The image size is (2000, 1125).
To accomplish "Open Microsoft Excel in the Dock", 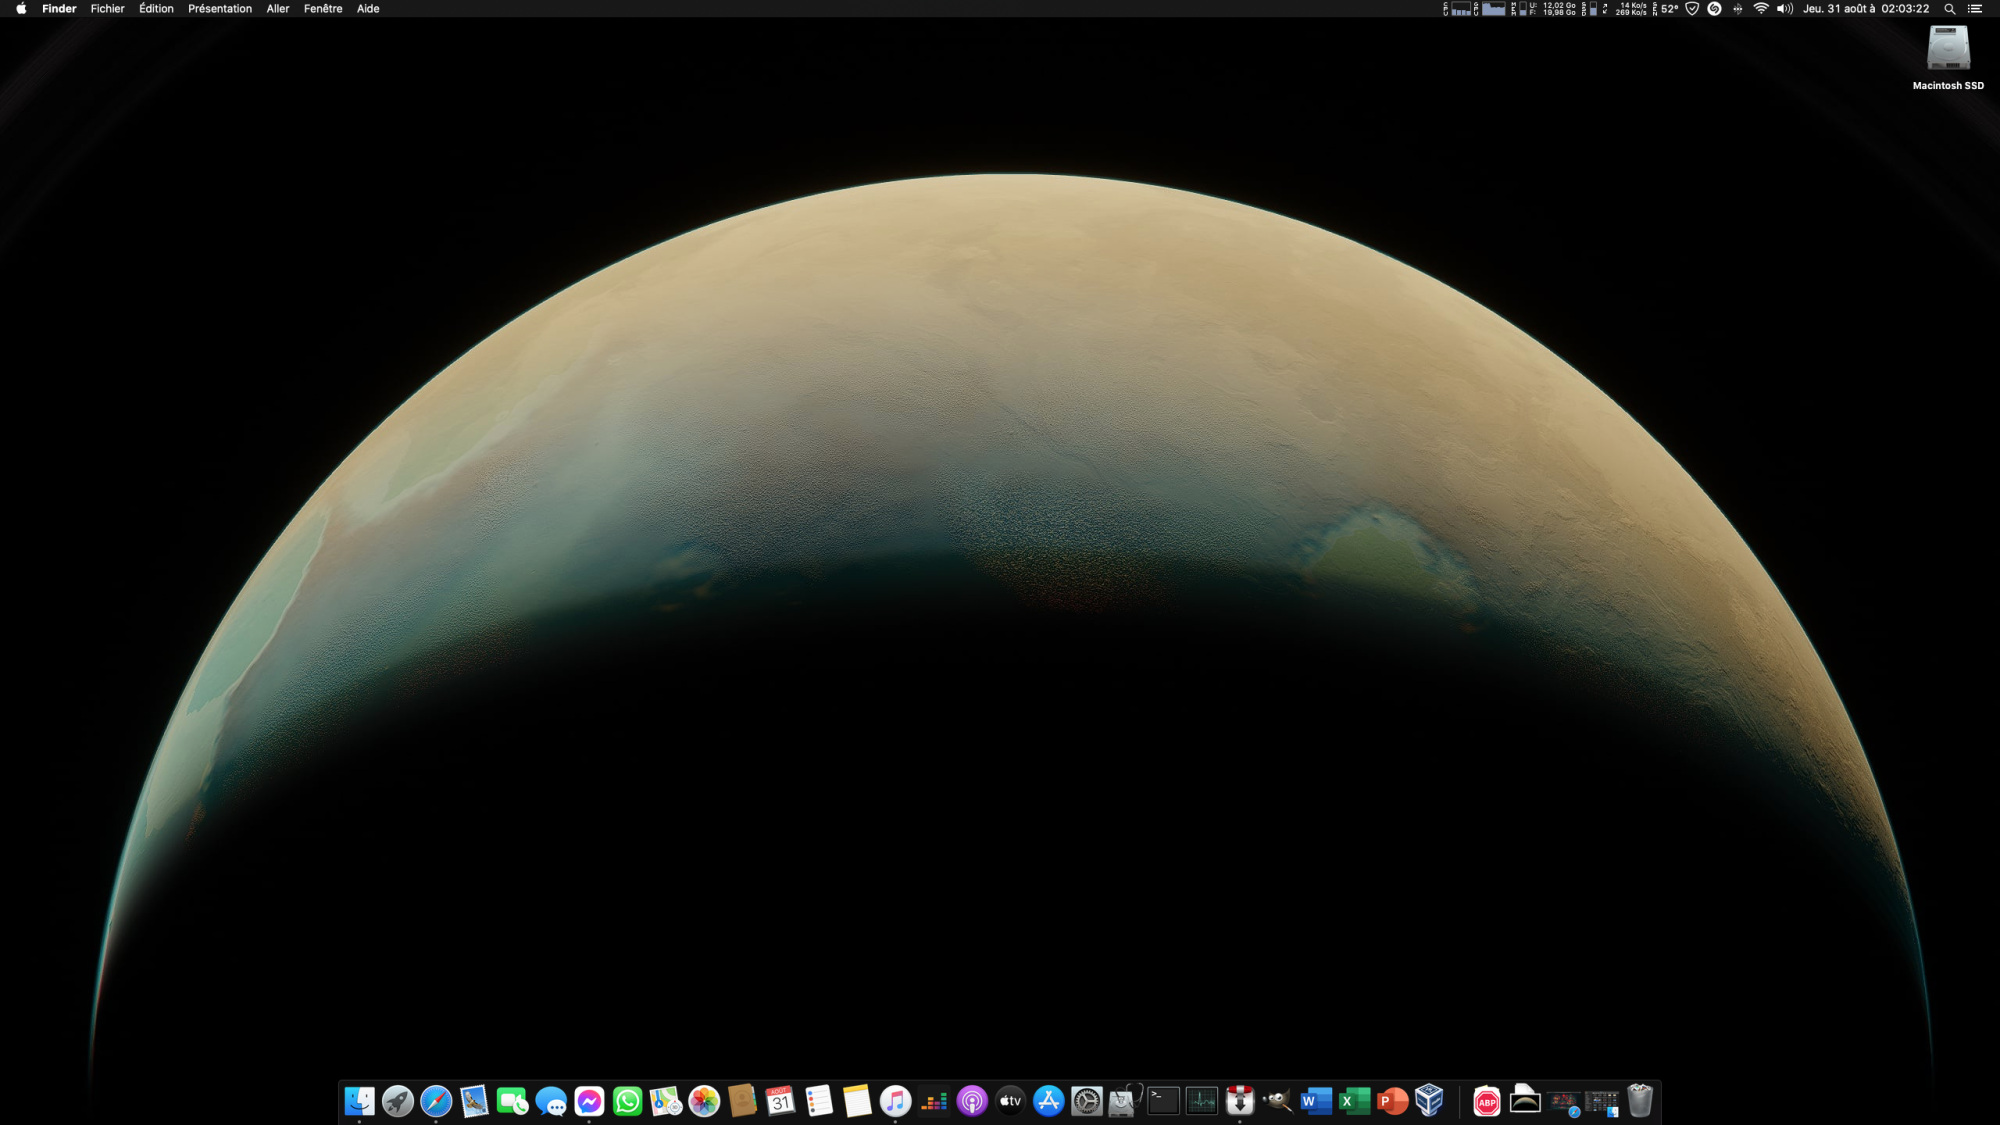I will [1354, 1101].
